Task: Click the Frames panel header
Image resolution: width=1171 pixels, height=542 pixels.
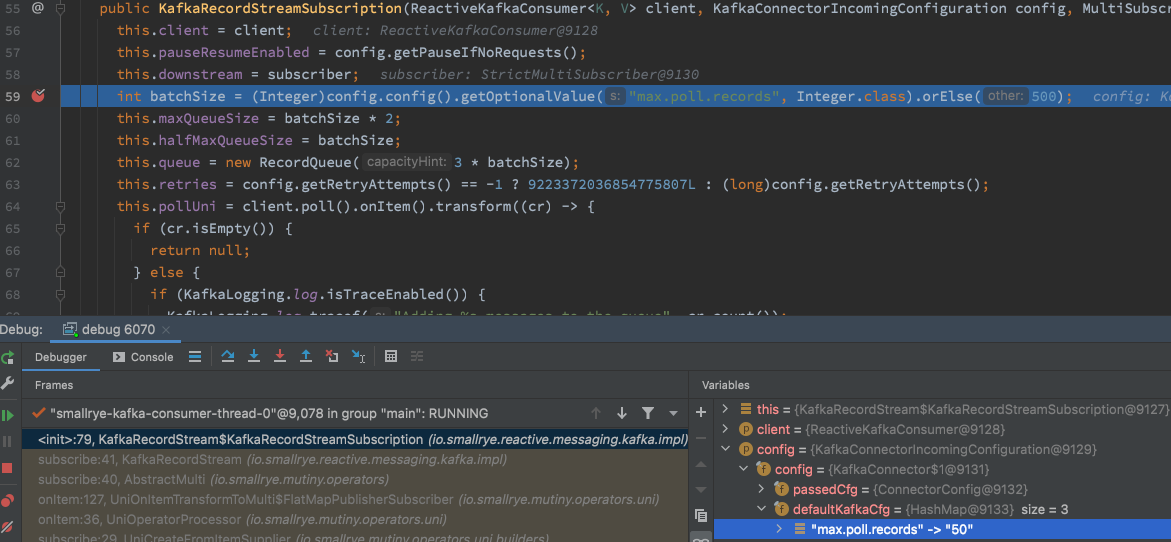Action: pyautogui.click(x=54, y=385)
